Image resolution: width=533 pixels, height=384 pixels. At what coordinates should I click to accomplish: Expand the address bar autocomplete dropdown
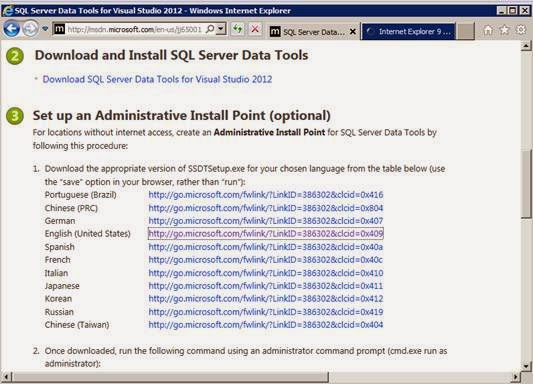pyautogui.click(x=221, y=29)
